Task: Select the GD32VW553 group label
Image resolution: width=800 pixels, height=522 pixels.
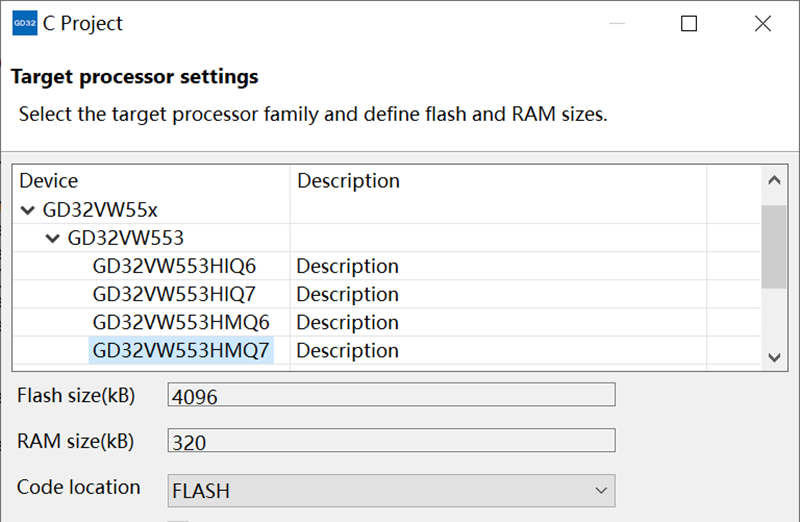Action: (x=126, y=238)
